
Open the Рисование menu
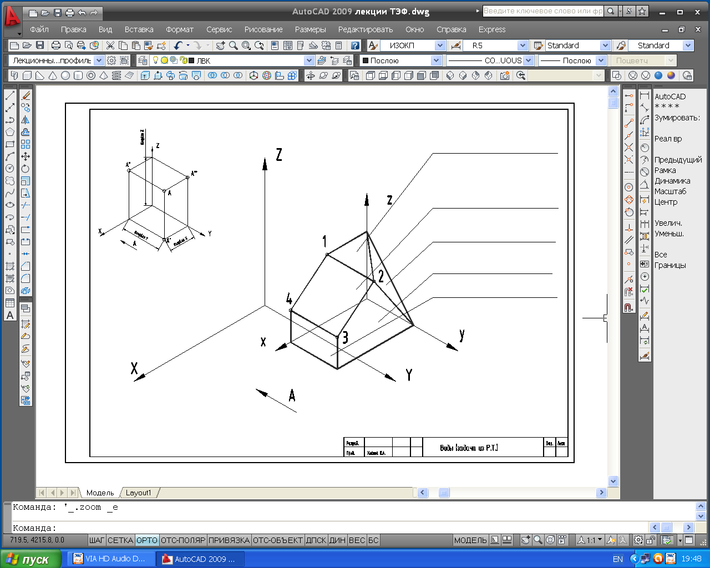[264, 30]
